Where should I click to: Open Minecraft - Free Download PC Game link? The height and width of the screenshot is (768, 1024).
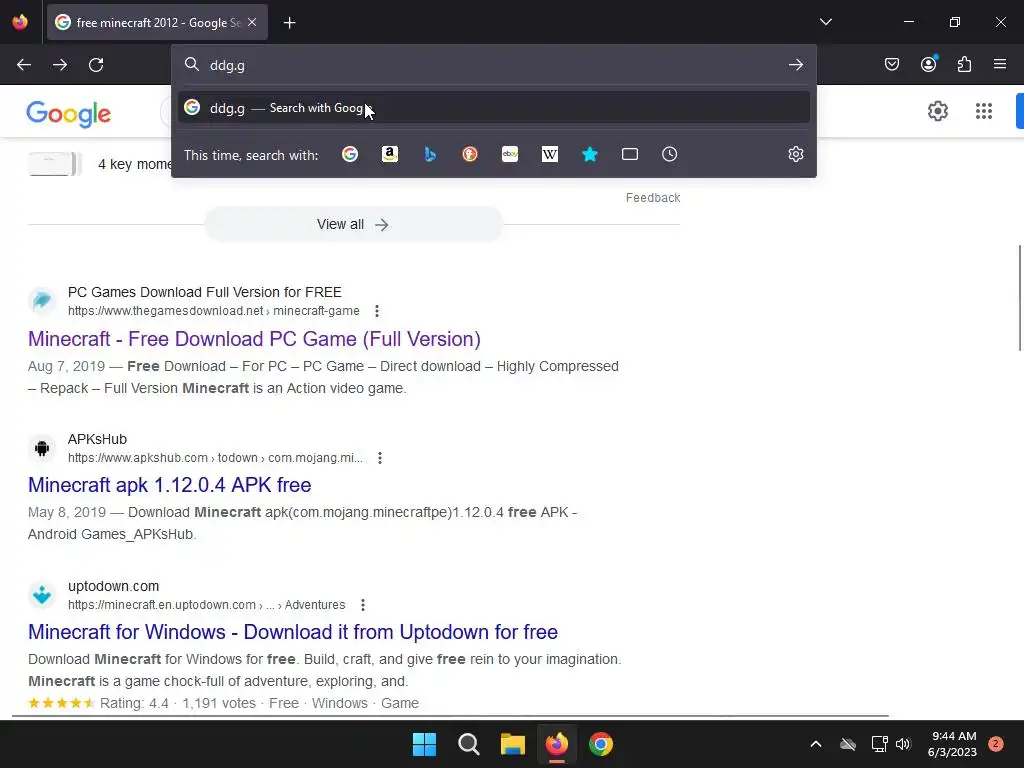[254, 339]
